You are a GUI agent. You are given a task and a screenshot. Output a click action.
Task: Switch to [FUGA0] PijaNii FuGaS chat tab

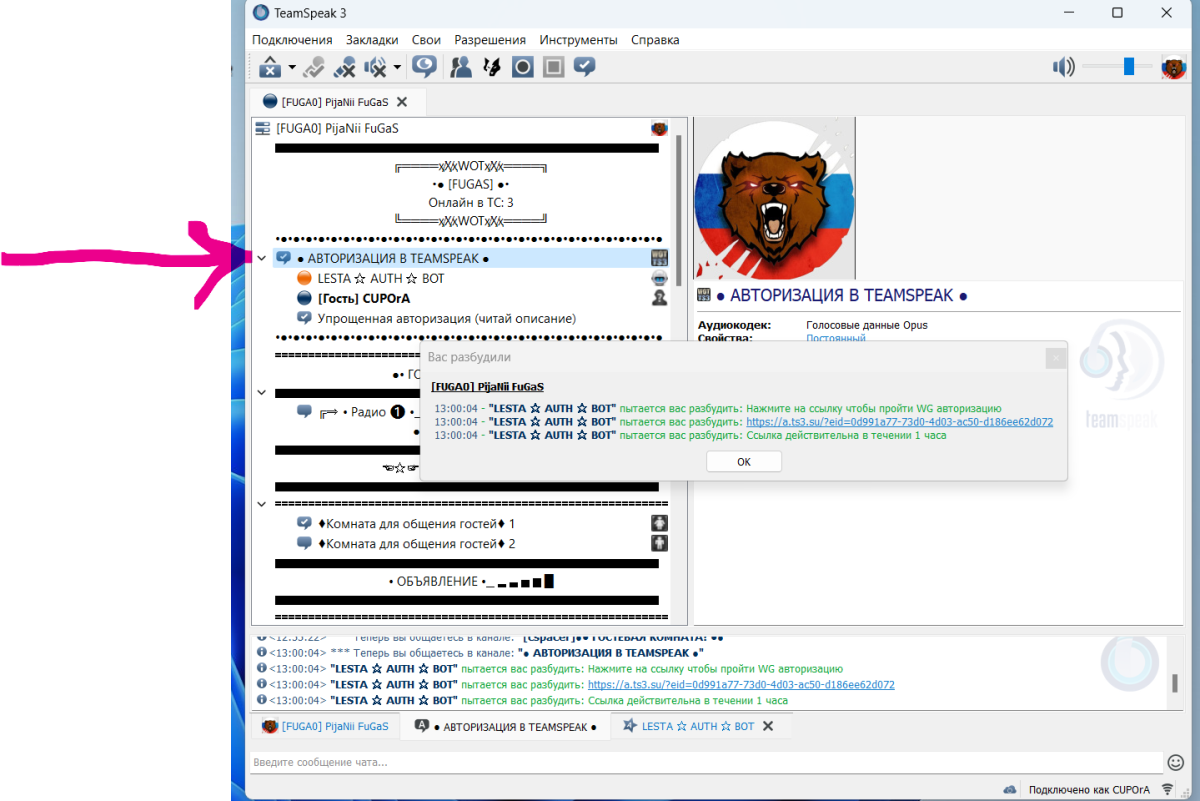(325, 727)
